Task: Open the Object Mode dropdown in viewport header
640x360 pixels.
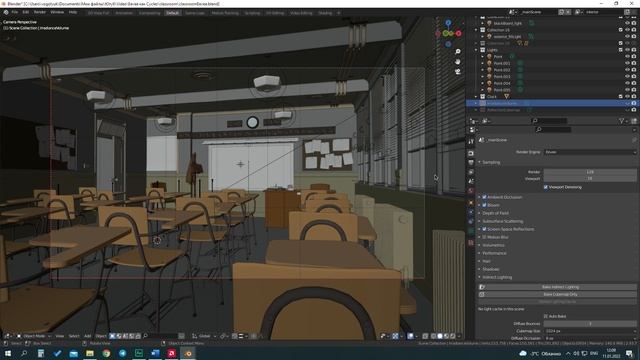Action: click(x=33, y=336)
